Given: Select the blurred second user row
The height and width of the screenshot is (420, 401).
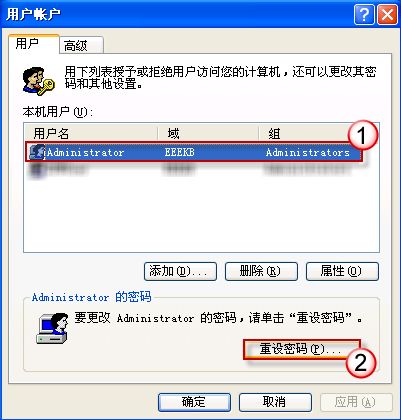Looking at the screenshot, I should point(193,170).
